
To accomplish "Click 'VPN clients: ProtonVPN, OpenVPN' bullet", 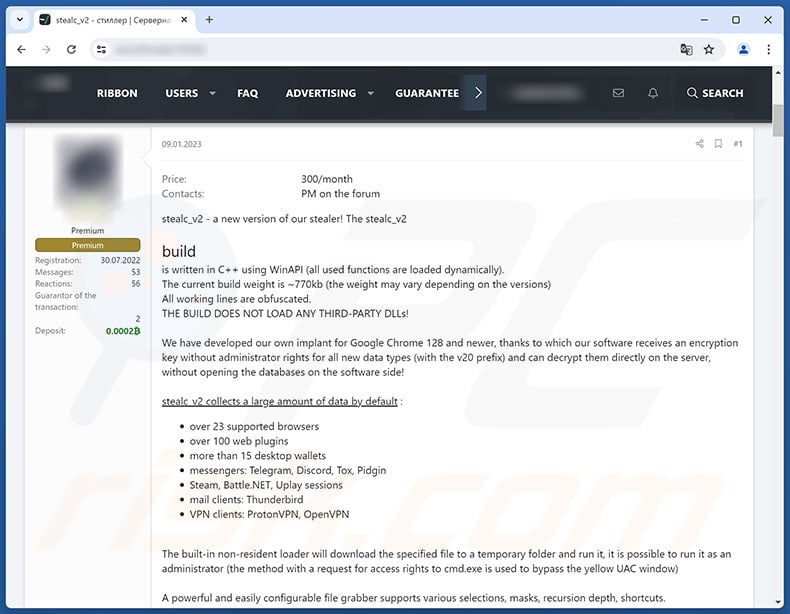I will (270, 514).
